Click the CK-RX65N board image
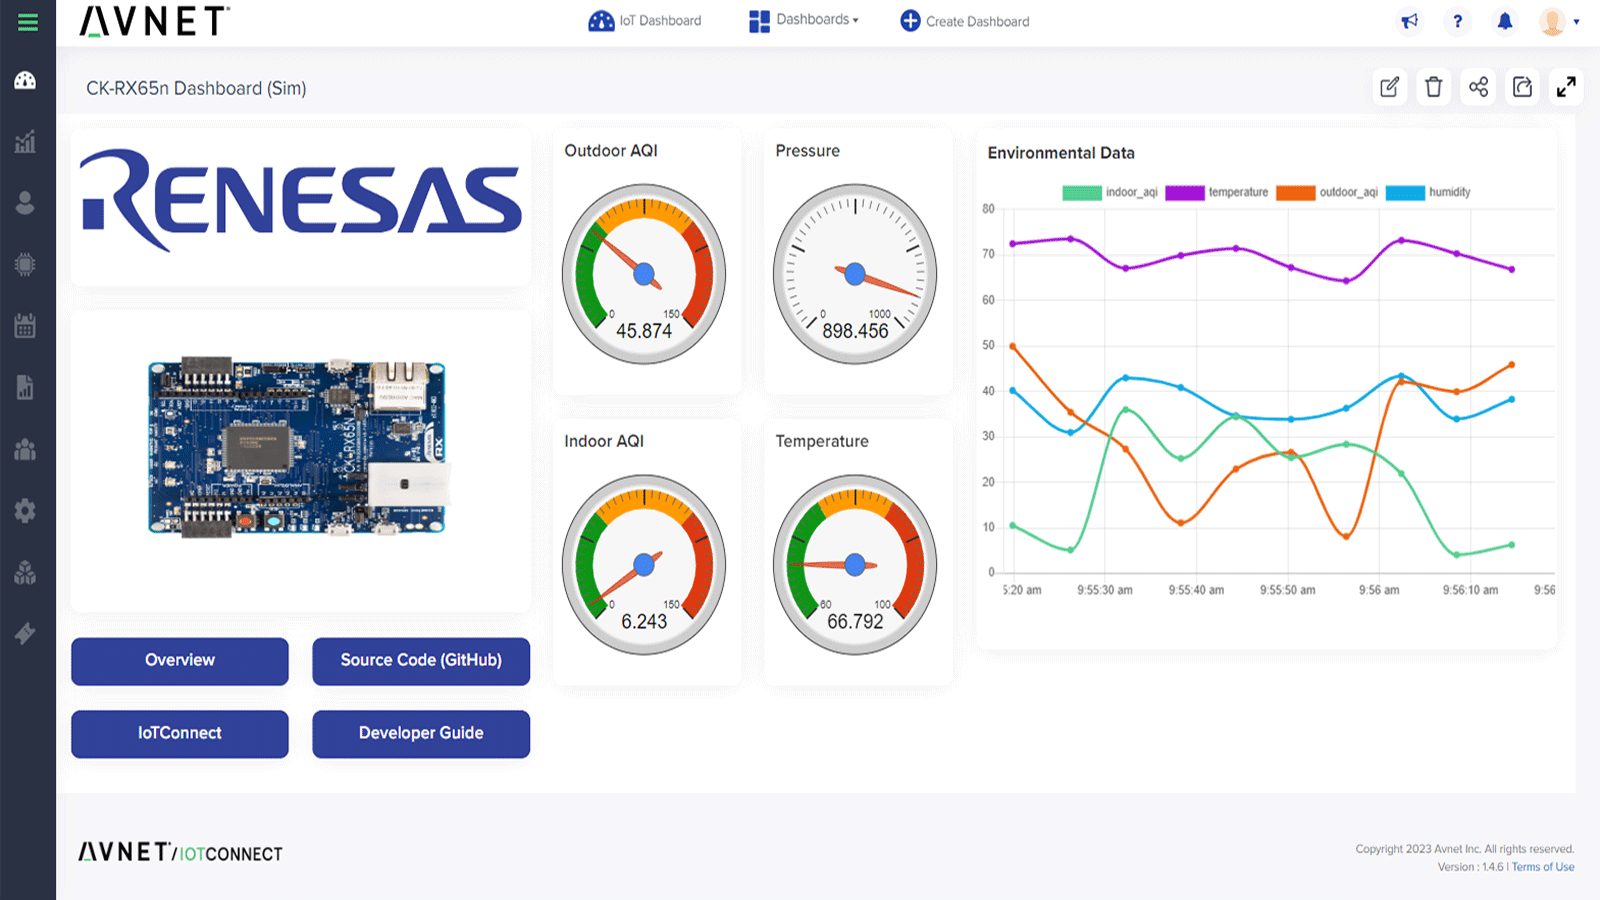 (298, 447)
